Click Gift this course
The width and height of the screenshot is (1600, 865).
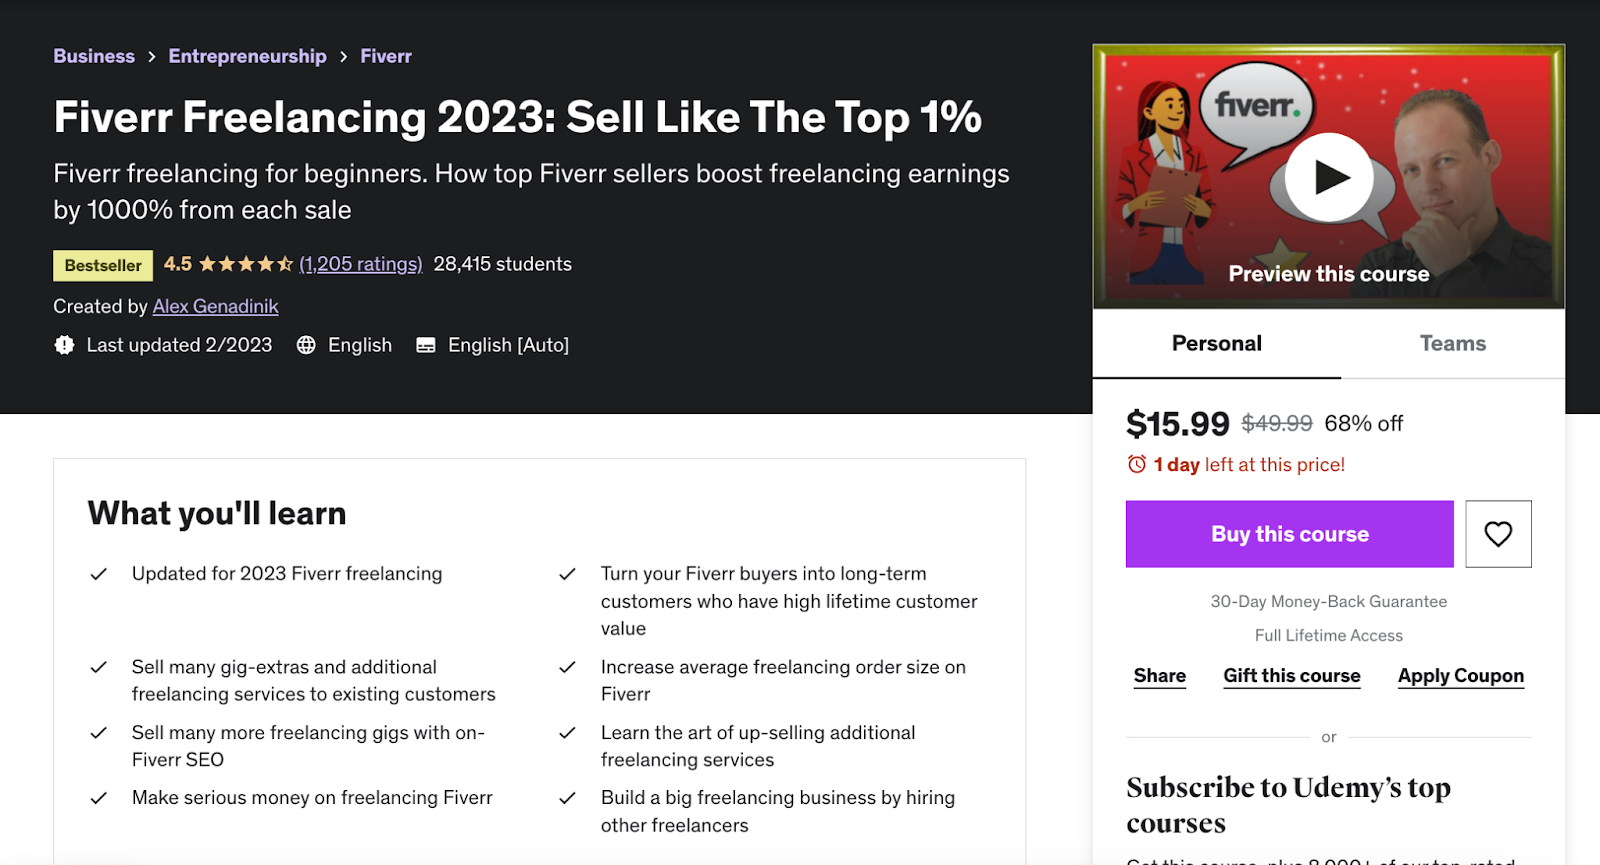pyautogui.click(x=1291, y=676)
